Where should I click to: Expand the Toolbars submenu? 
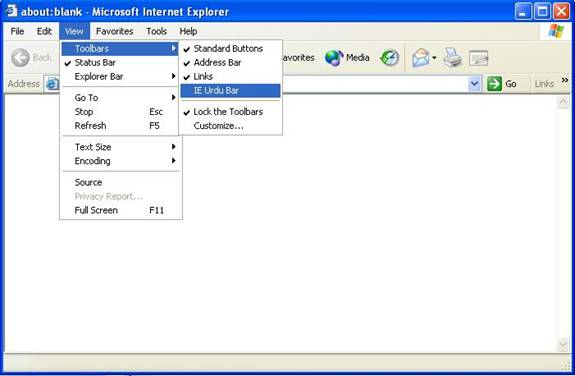(x=121, y=48)
